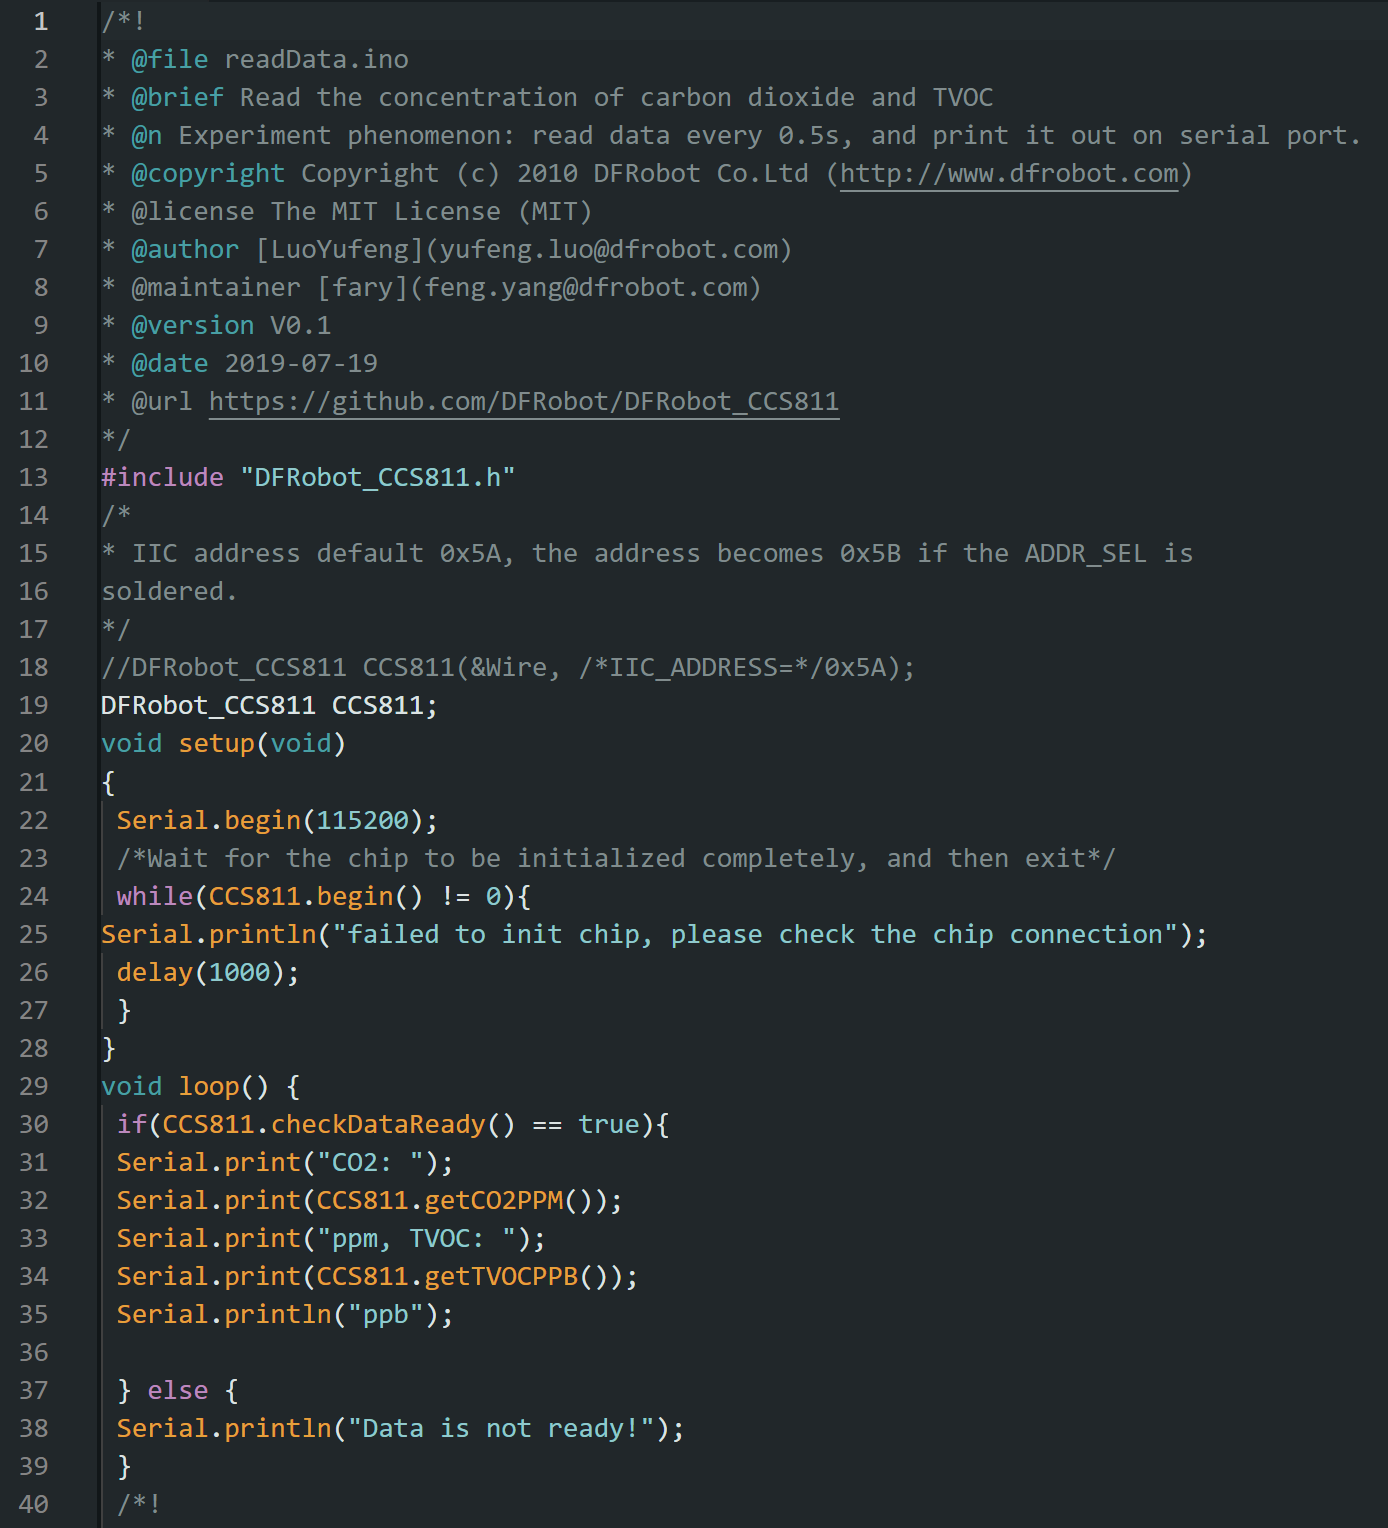This screenshot has width=1388, height=1528.
Task: Open the http://www.dfrobot.com link
Action: pos(1009,173)
